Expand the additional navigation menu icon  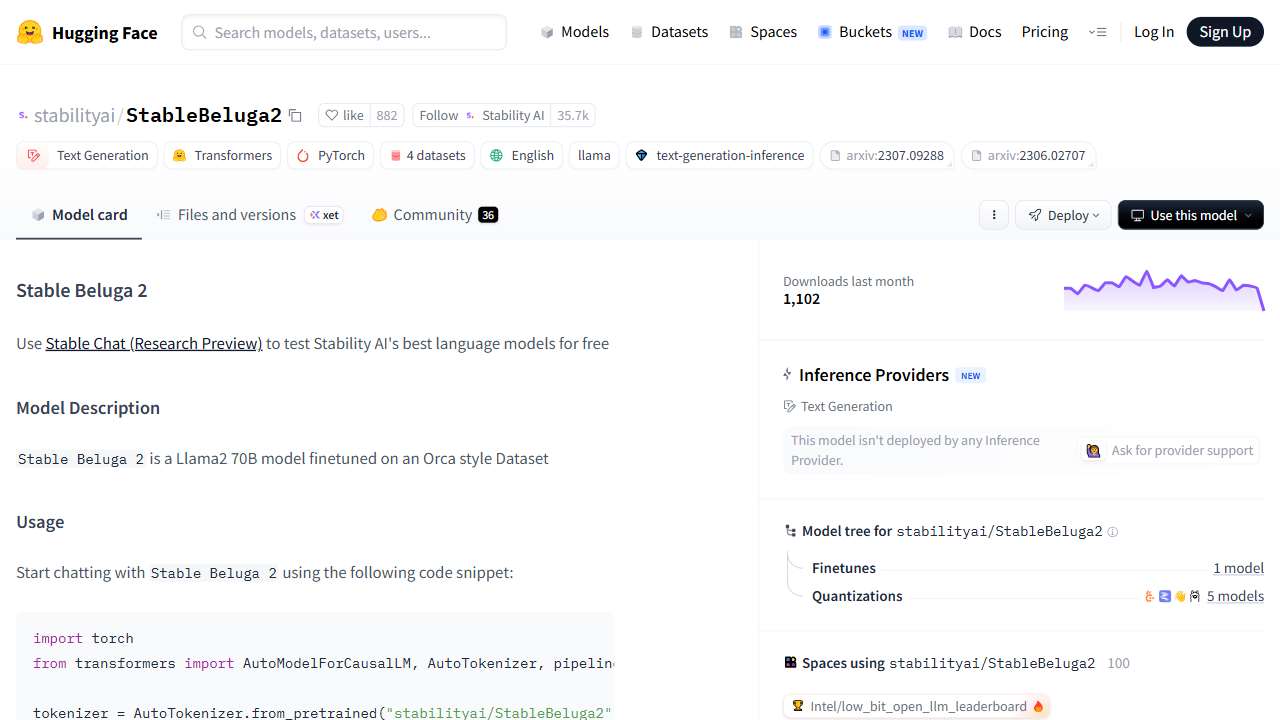[1097, 32]
